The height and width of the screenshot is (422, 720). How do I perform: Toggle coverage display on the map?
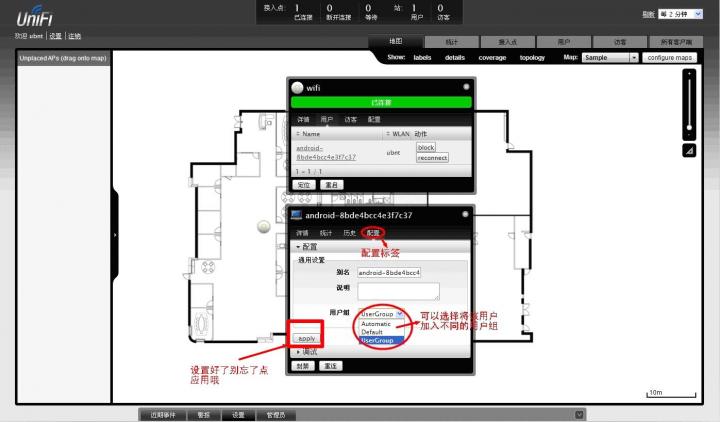(492, 57)
